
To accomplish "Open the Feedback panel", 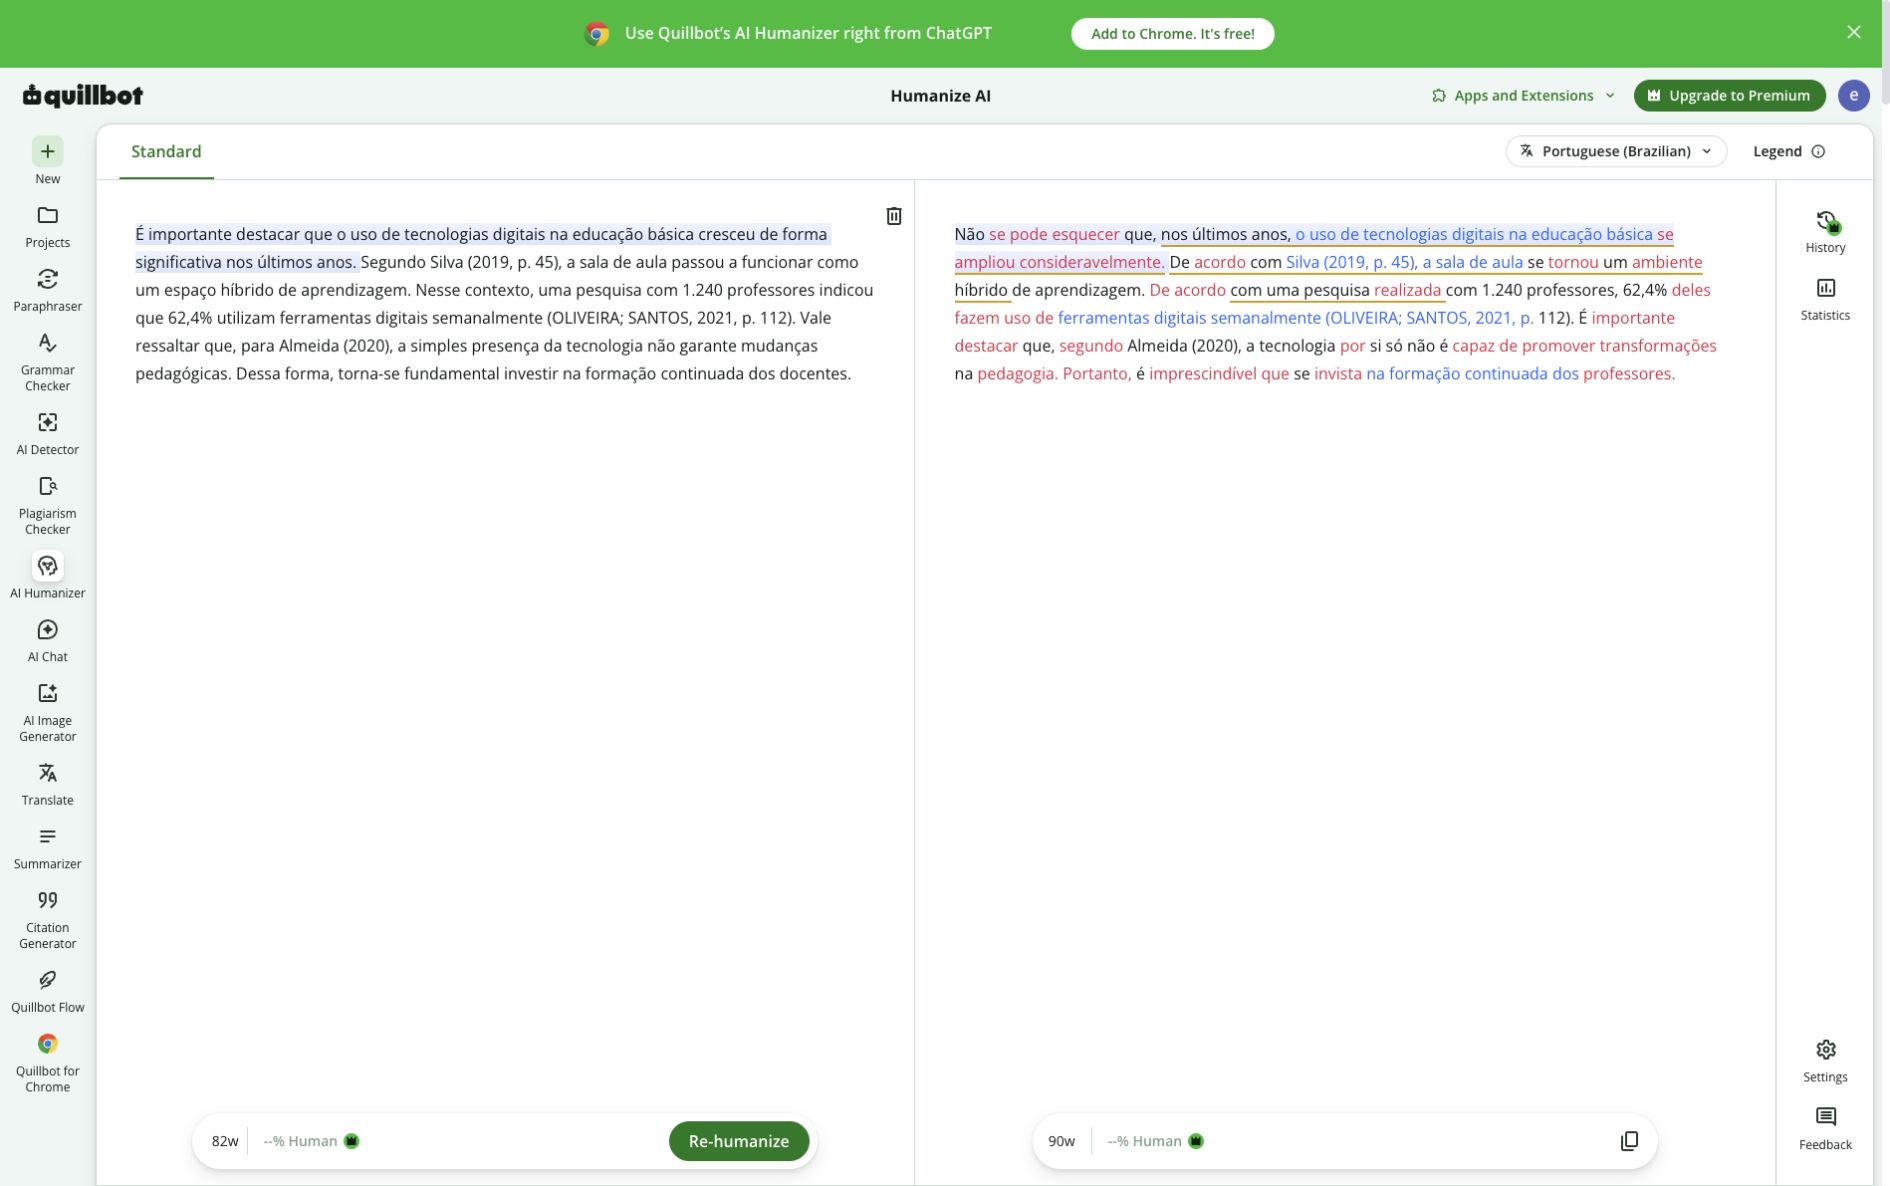I will point(1825,1128).
